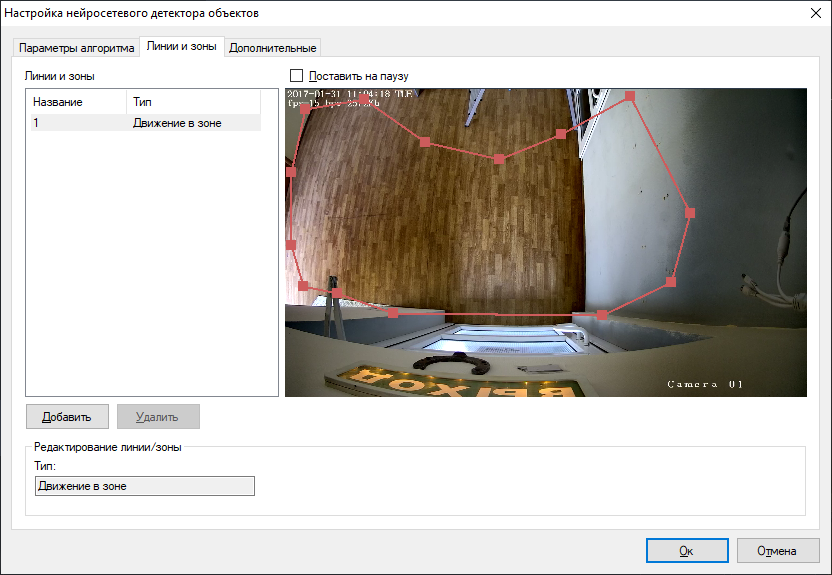The width and height of the screenshot is (832, 575).
Task: Cancel the dialog with Отмена
Action: click(777, 550)
